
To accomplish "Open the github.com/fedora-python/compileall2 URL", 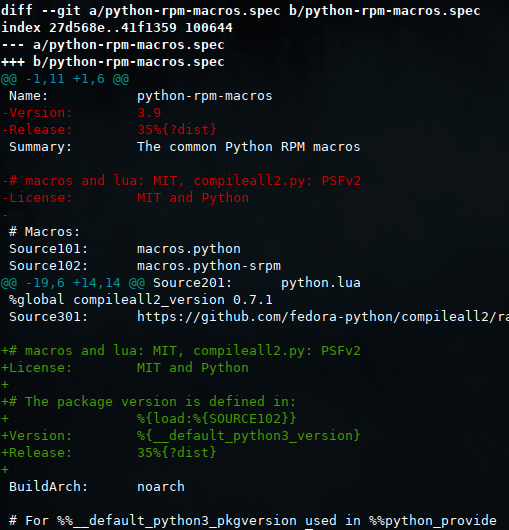I will pos(323,317).
